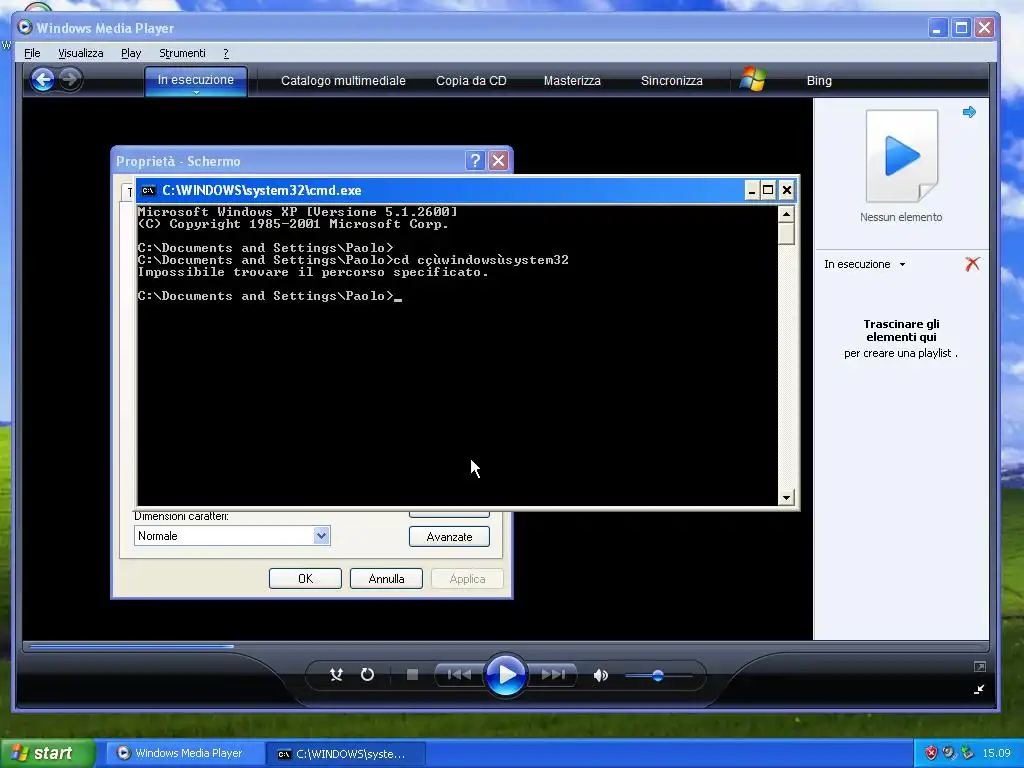Open the ? help menu
The image size is (1024, 768).
coord(226,53)
